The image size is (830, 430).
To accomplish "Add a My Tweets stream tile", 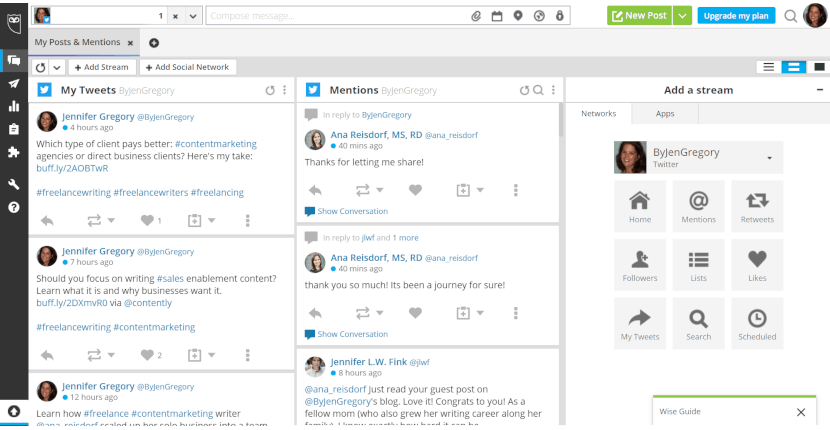I will 640,324.
